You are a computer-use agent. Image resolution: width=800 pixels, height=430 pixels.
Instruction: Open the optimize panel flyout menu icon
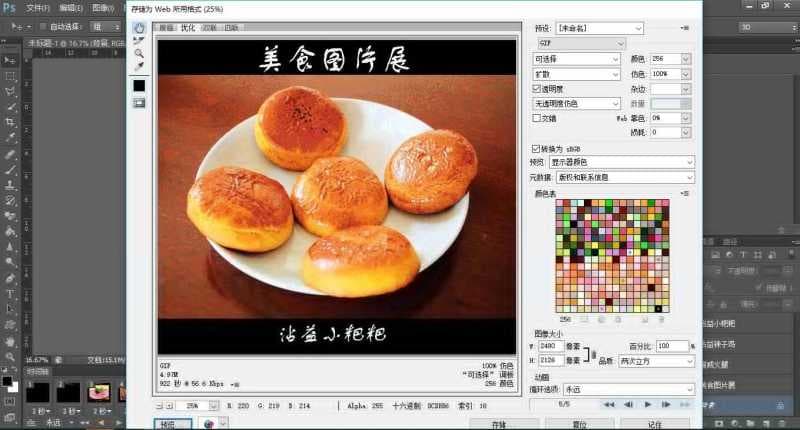(685, 28)
